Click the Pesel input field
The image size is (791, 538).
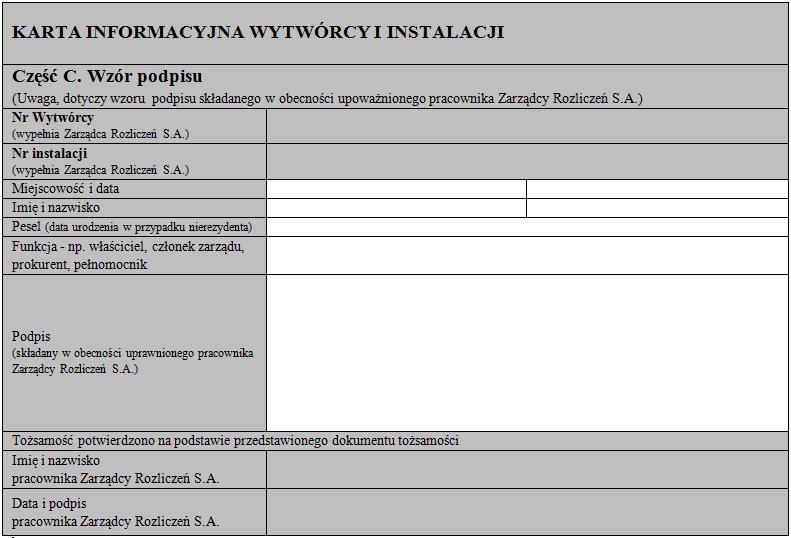(527, 227)
